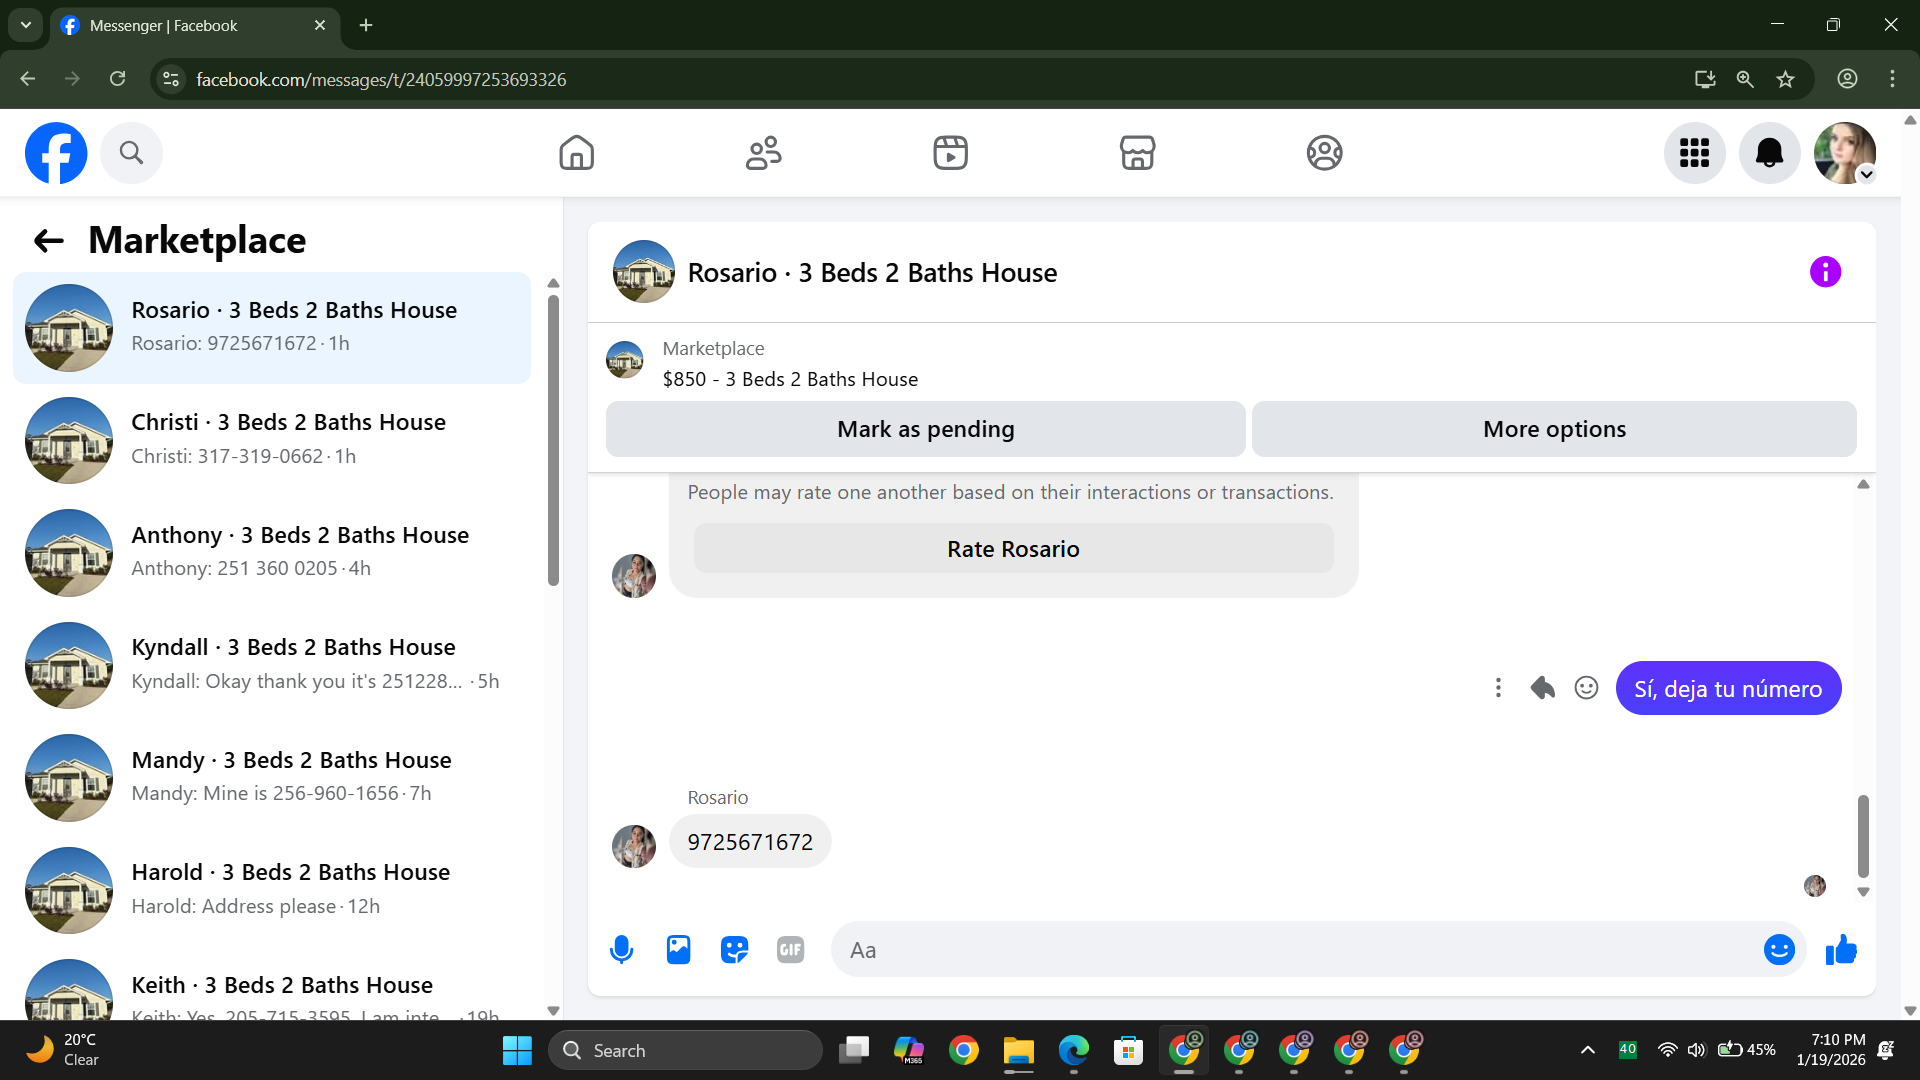The image size is (1920, 1080).
Task: Click the conversation list scrollbar
Action: coord(553,440)
